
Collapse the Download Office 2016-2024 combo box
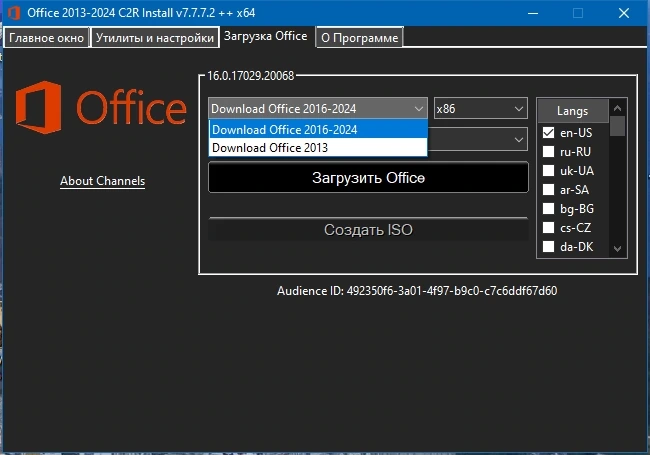click(x=318, y=109)
